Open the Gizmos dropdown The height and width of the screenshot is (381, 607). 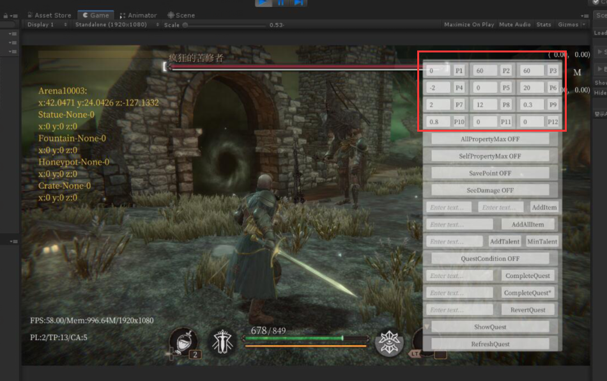(571, 24)
